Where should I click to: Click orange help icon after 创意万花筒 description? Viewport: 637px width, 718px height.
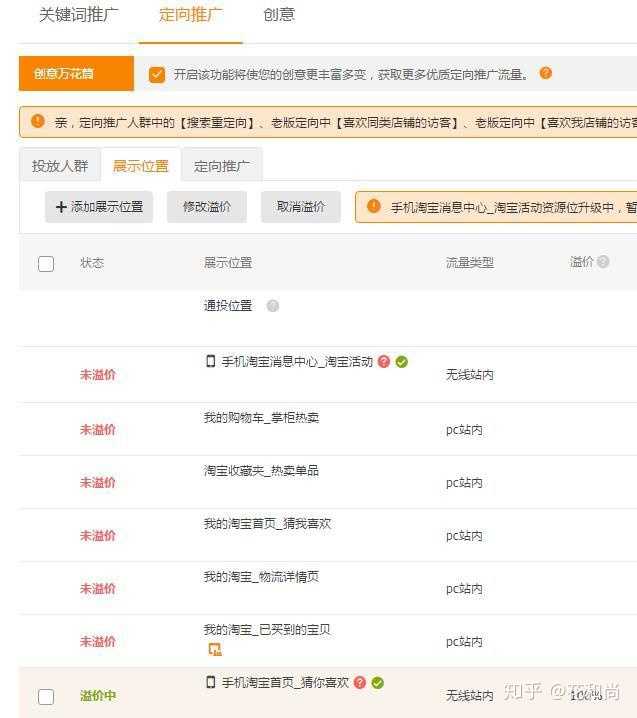[x=545, y=73]
